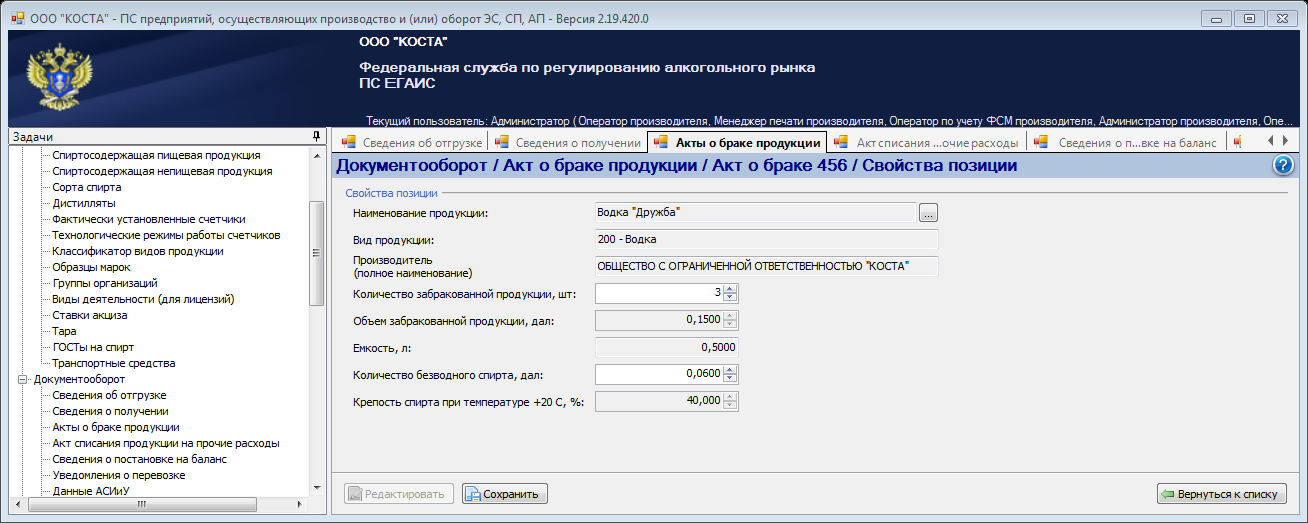Click the product browse ellipsis button

click(x=929, y=212)
